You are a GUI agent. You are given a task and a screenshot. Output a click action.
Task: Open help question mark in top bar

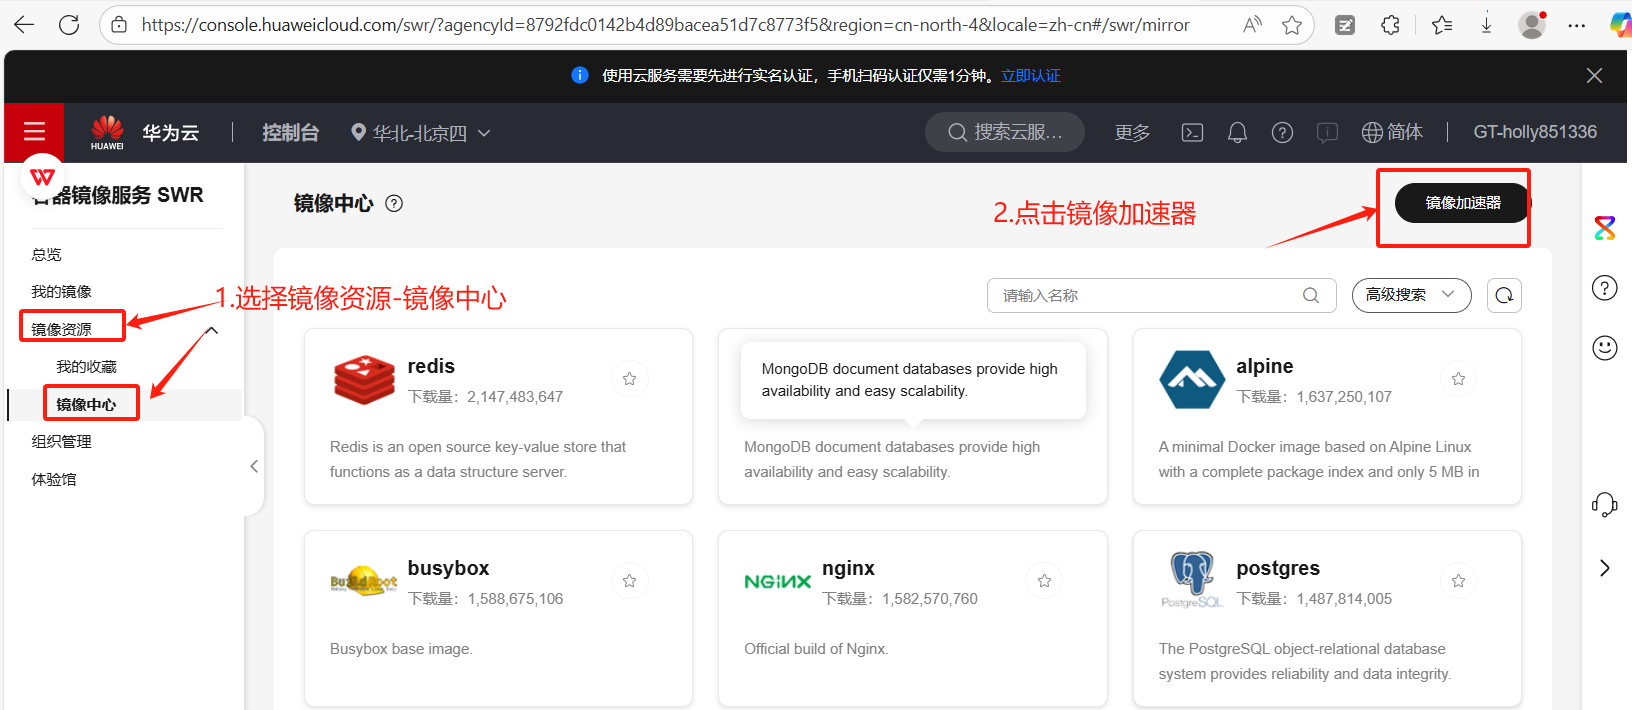[1282, 132]
